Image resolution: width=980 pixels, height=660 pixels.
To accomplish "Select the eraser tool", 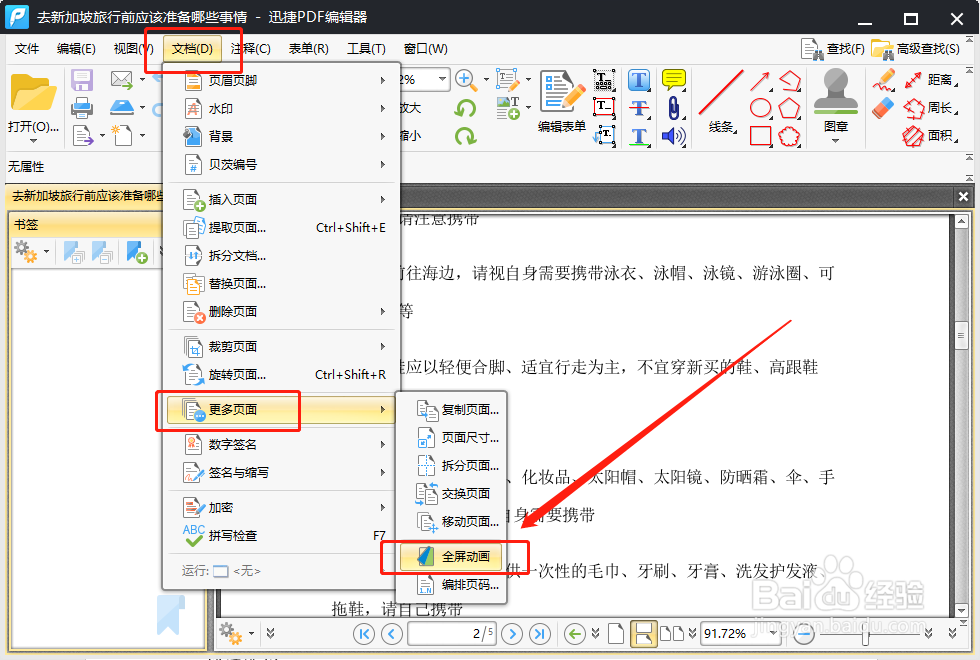I will (x=883, y=108).
